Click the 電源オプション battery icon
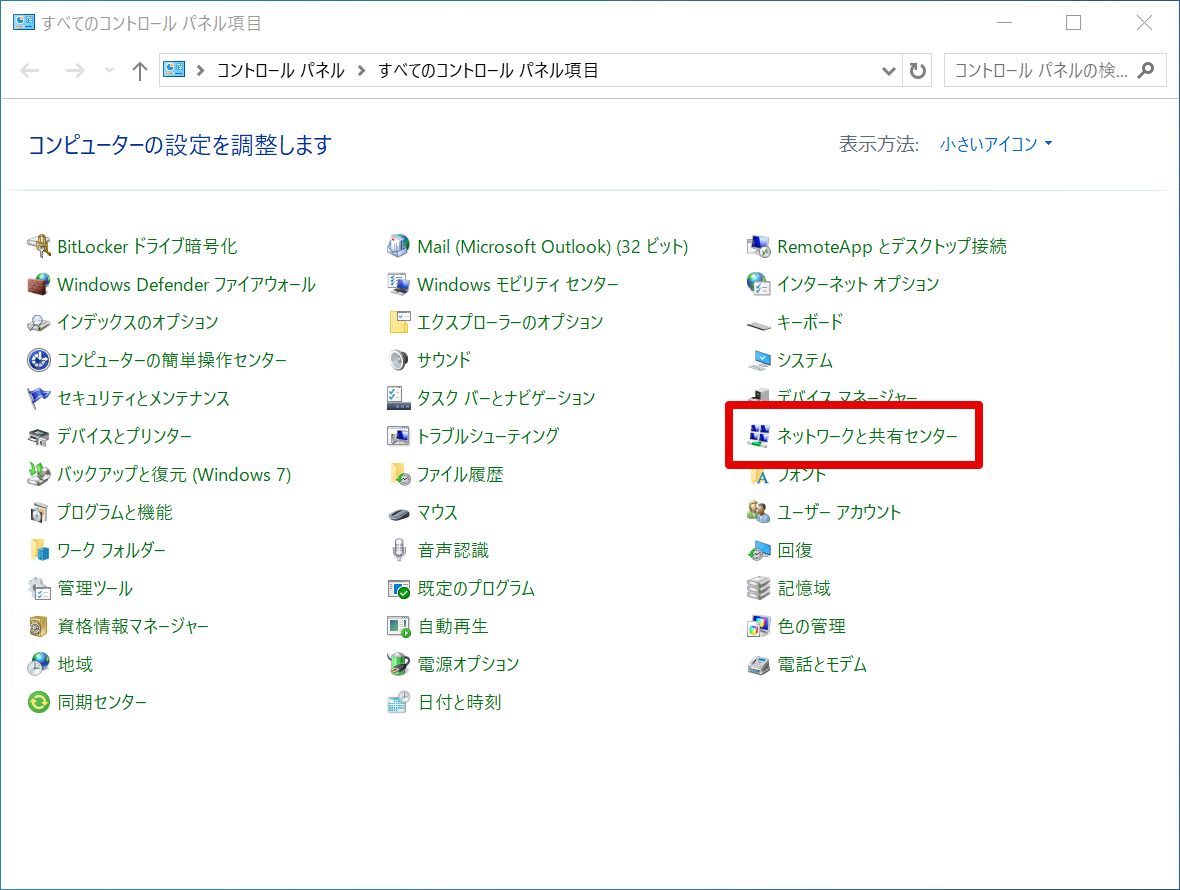Image resolution: width=1180 pixels, height=890 pixels. point(398,664)
